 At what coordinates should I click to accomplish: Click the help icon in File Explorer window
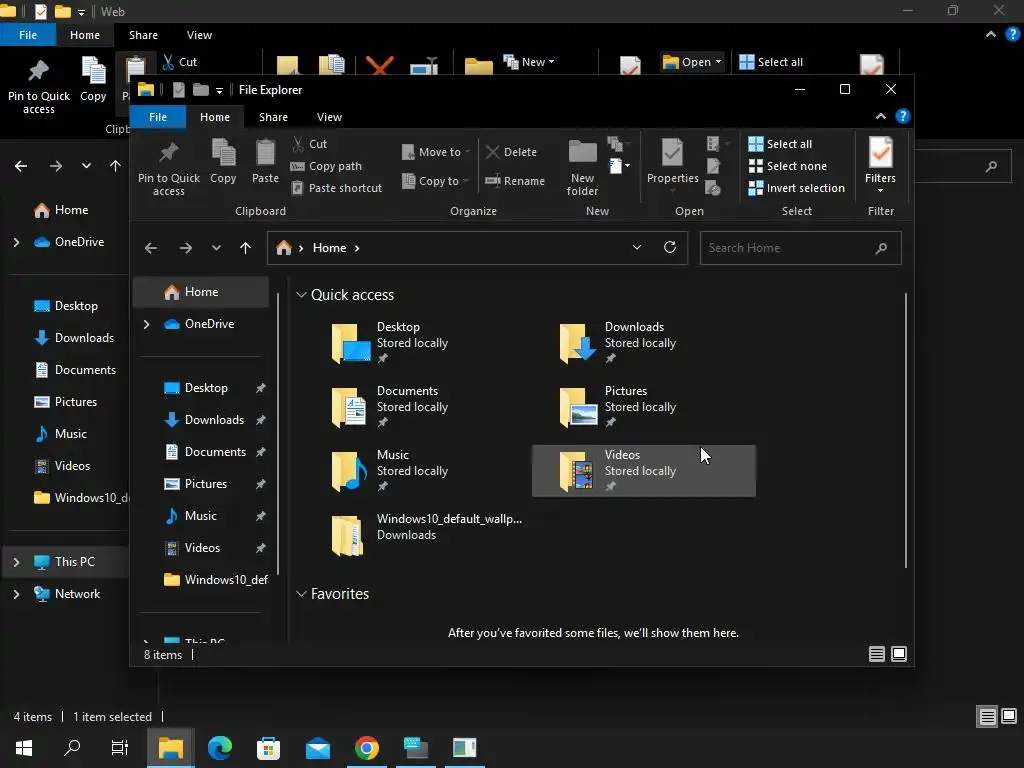[903, 116]
